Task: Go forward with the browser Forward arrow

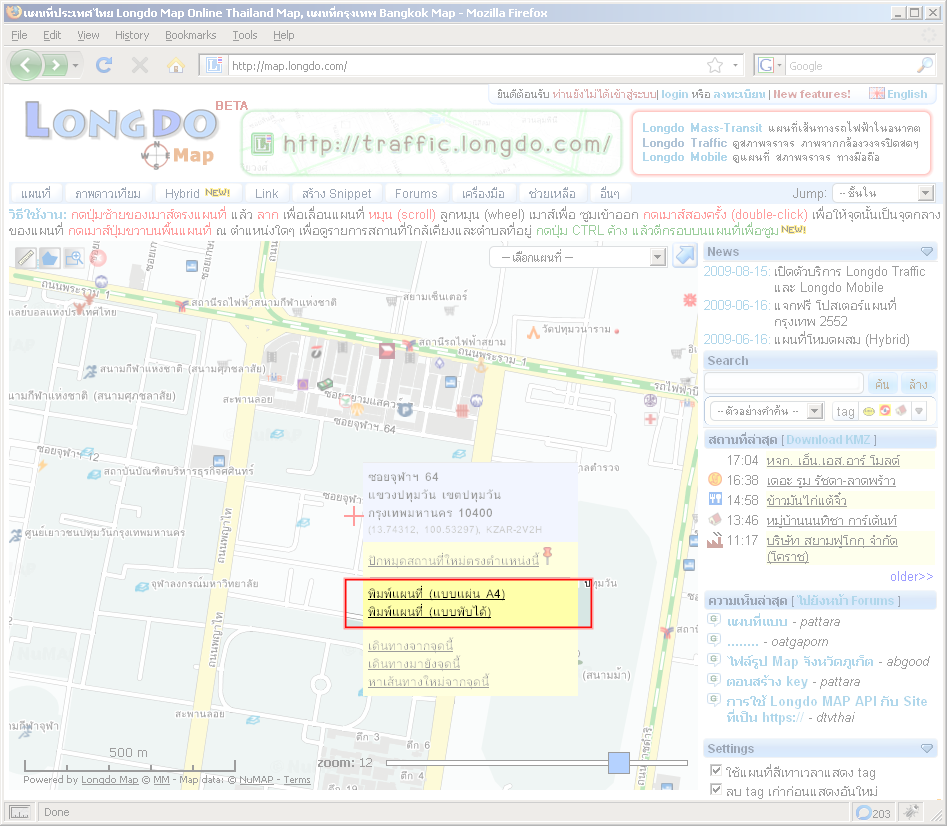Action: tap(56, 65)
